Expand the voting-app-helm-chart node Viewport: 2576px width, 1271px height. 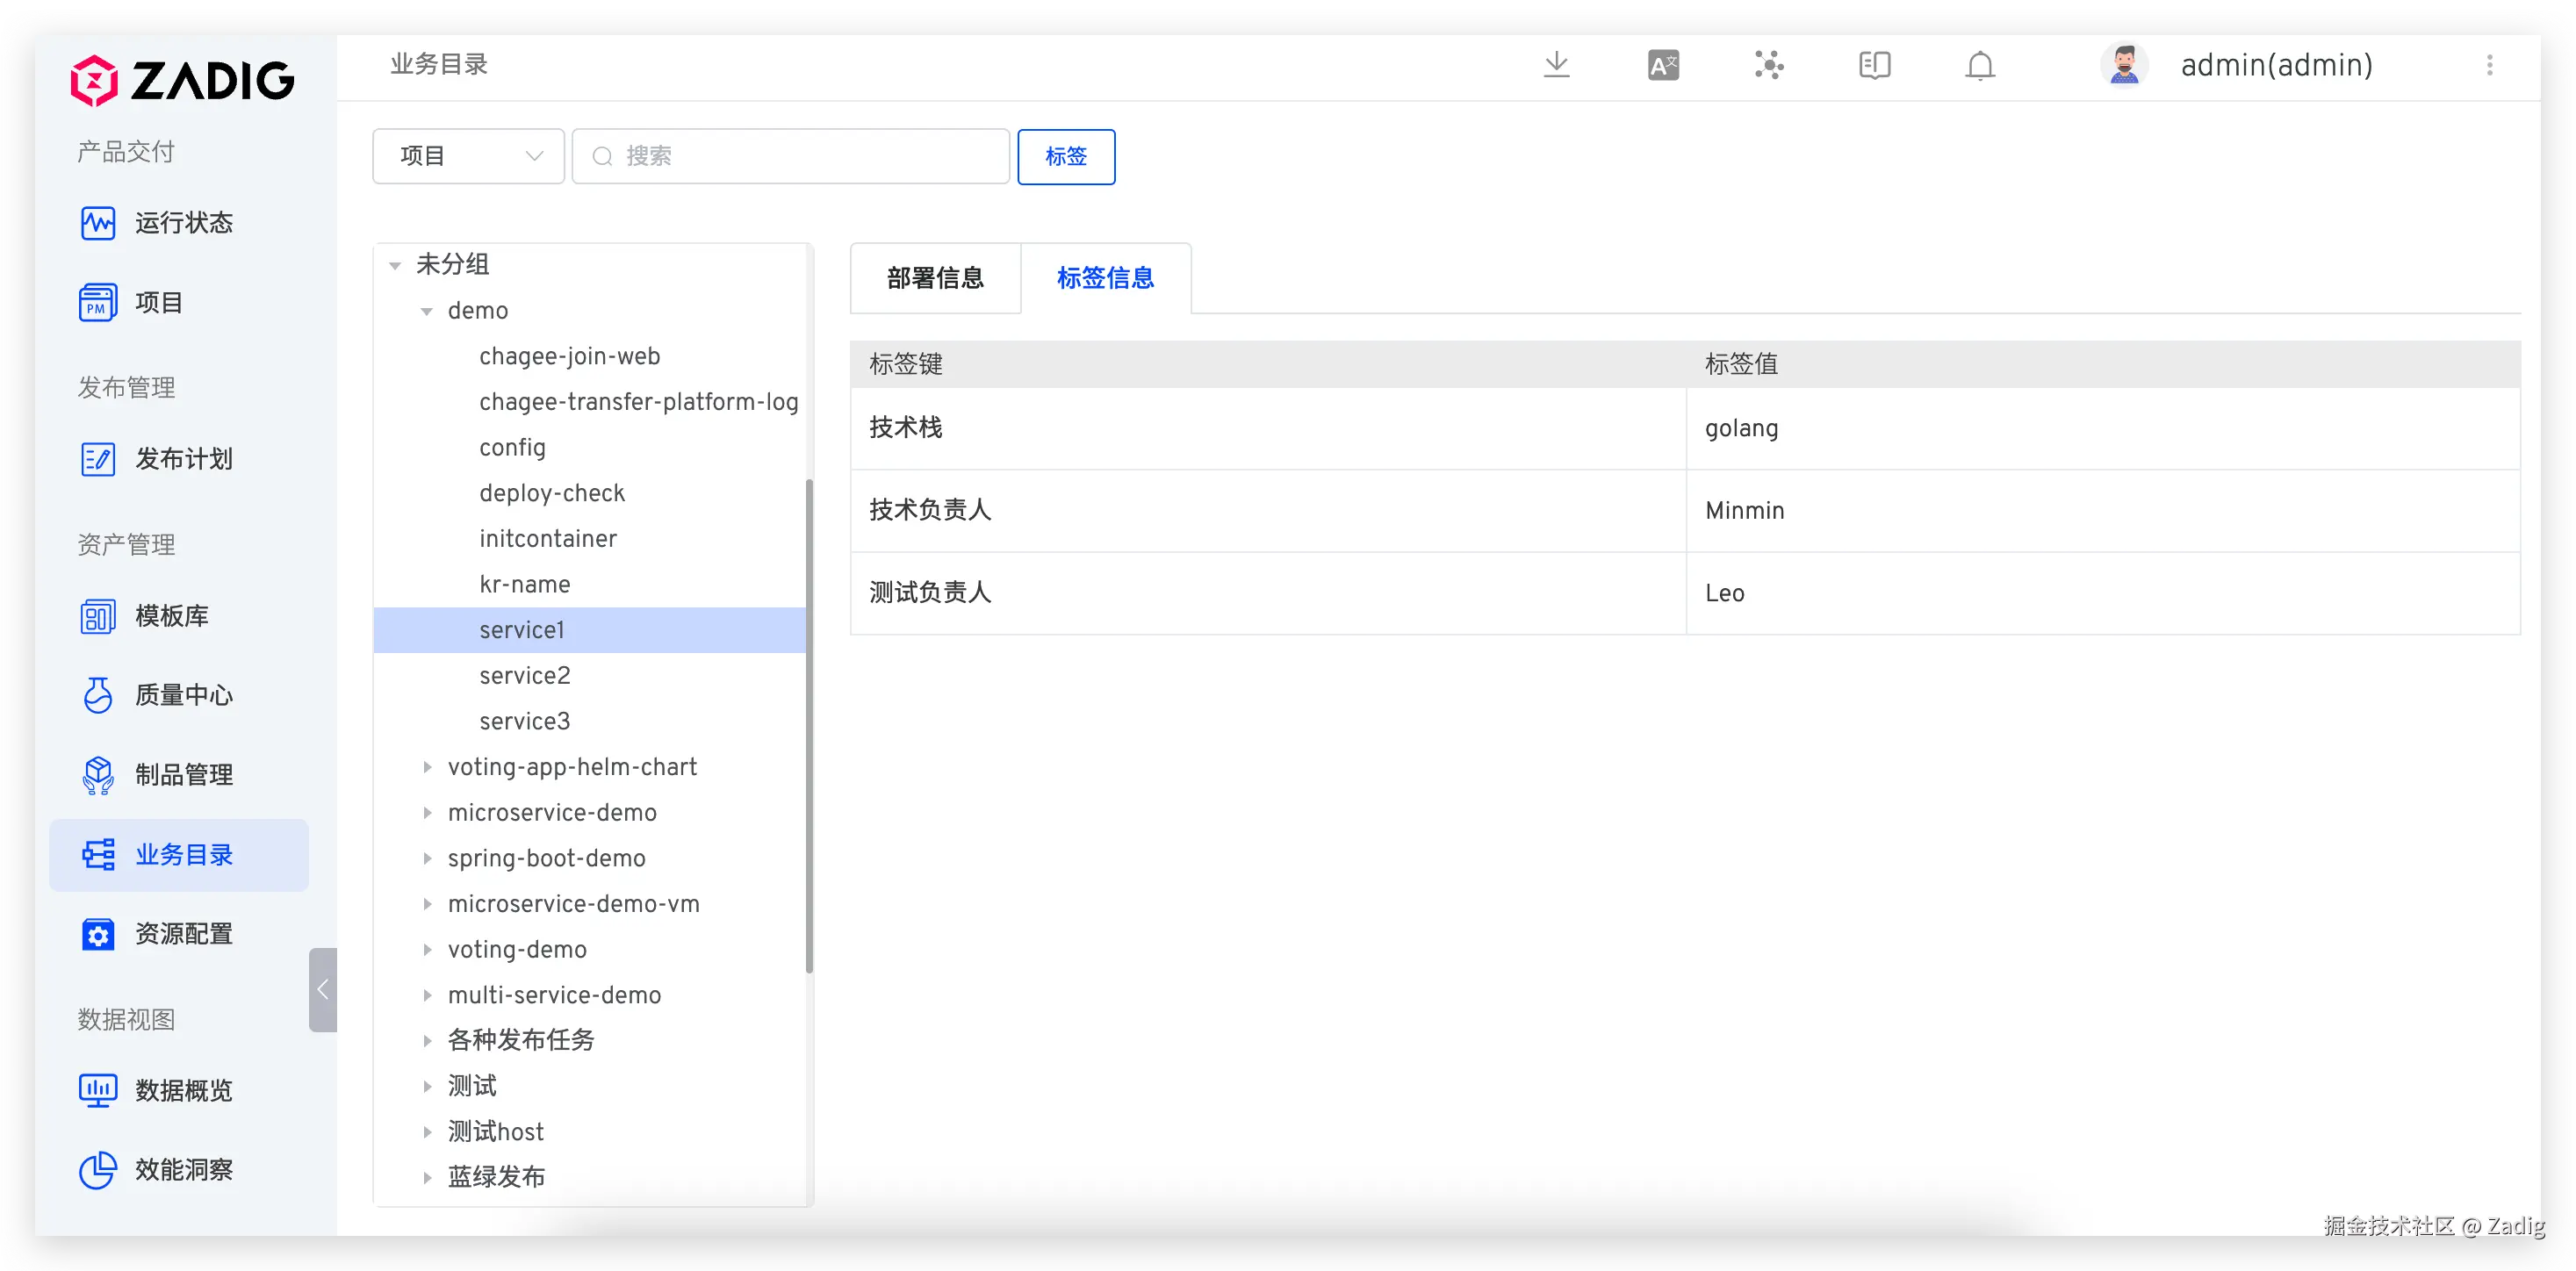click(427, 767)
